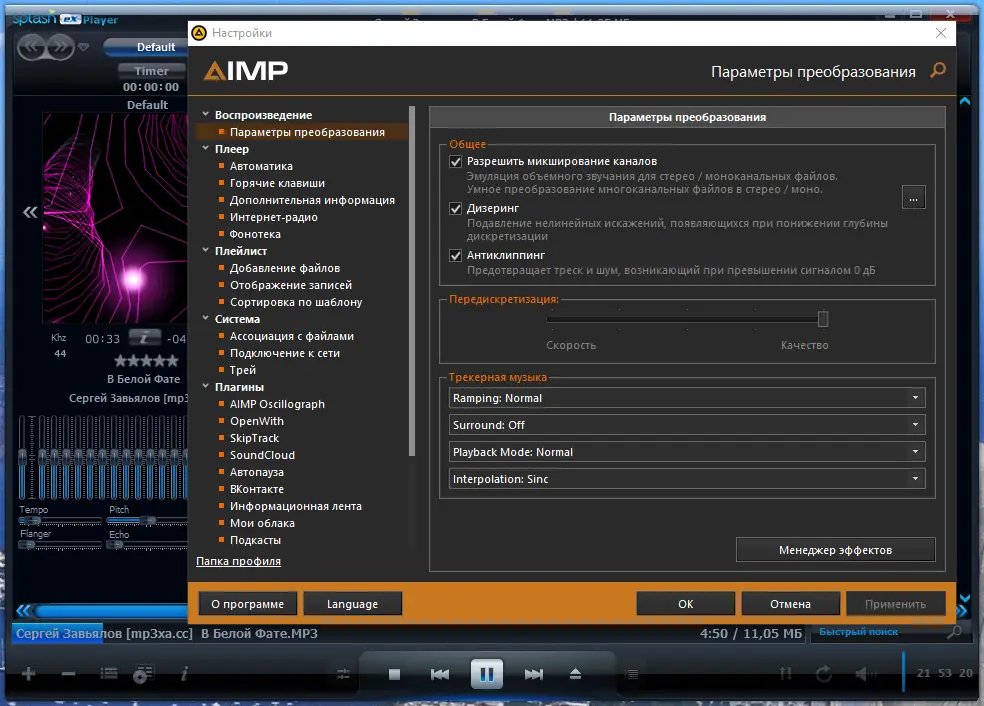Open 'Интернет-радио' settings page
The width and height of the screenshot is (984, 706).
274,217
